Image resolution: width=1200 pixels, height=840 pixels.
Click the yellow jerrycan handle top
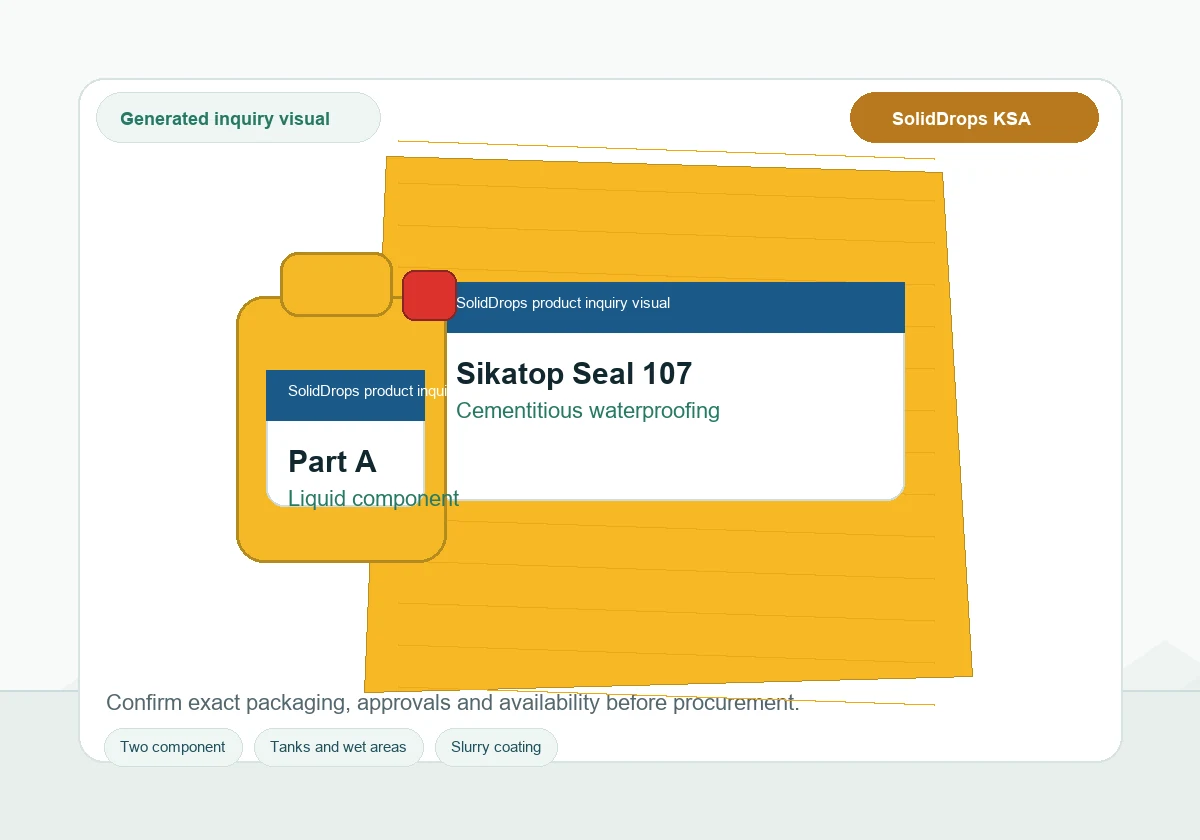coord(336,284)
